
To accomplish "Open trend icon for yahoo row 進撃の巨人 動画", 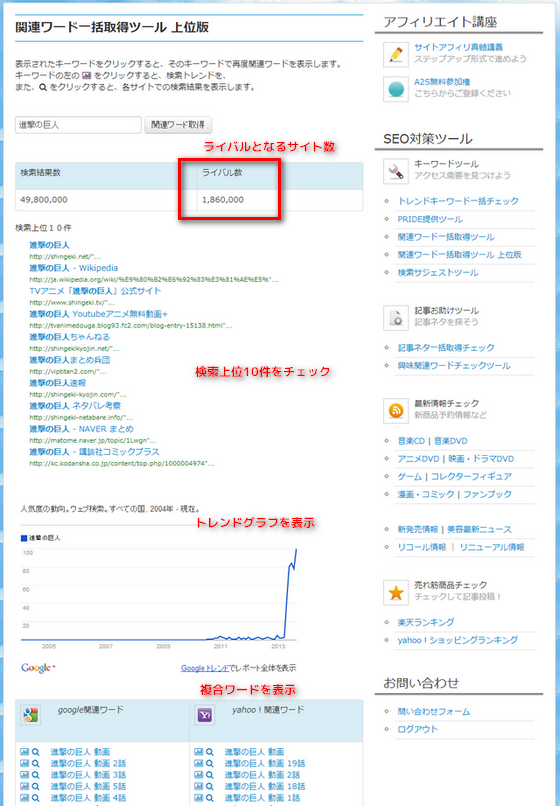I will 198,752.
